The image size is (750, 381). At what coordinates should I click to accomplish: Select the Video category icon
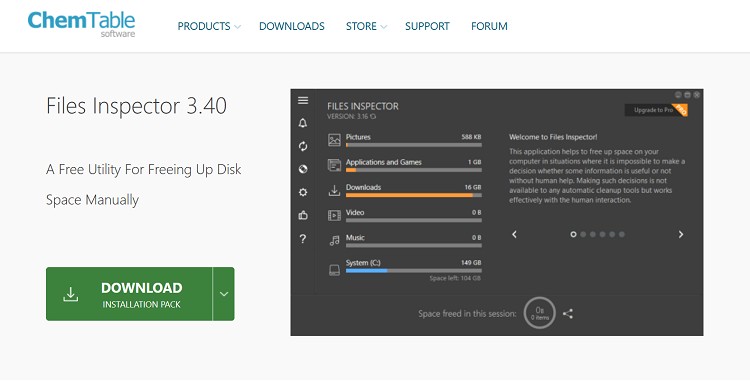(334, 216)
